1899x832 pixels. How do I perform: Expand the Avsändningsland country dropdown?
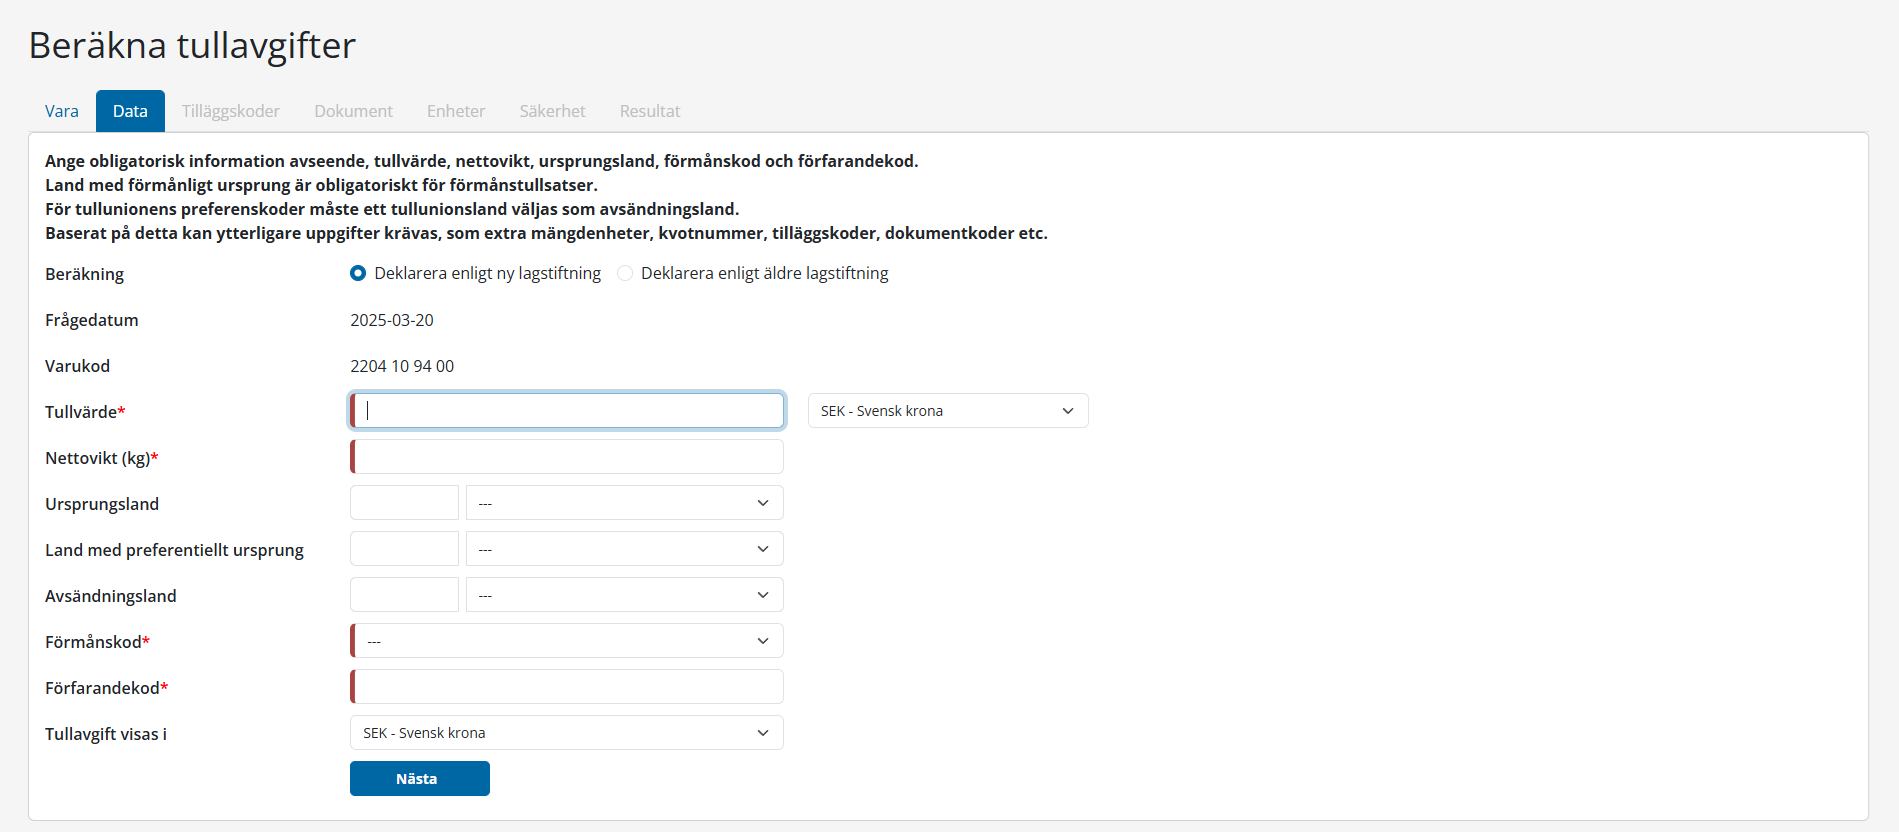click(x=624, y=595)
